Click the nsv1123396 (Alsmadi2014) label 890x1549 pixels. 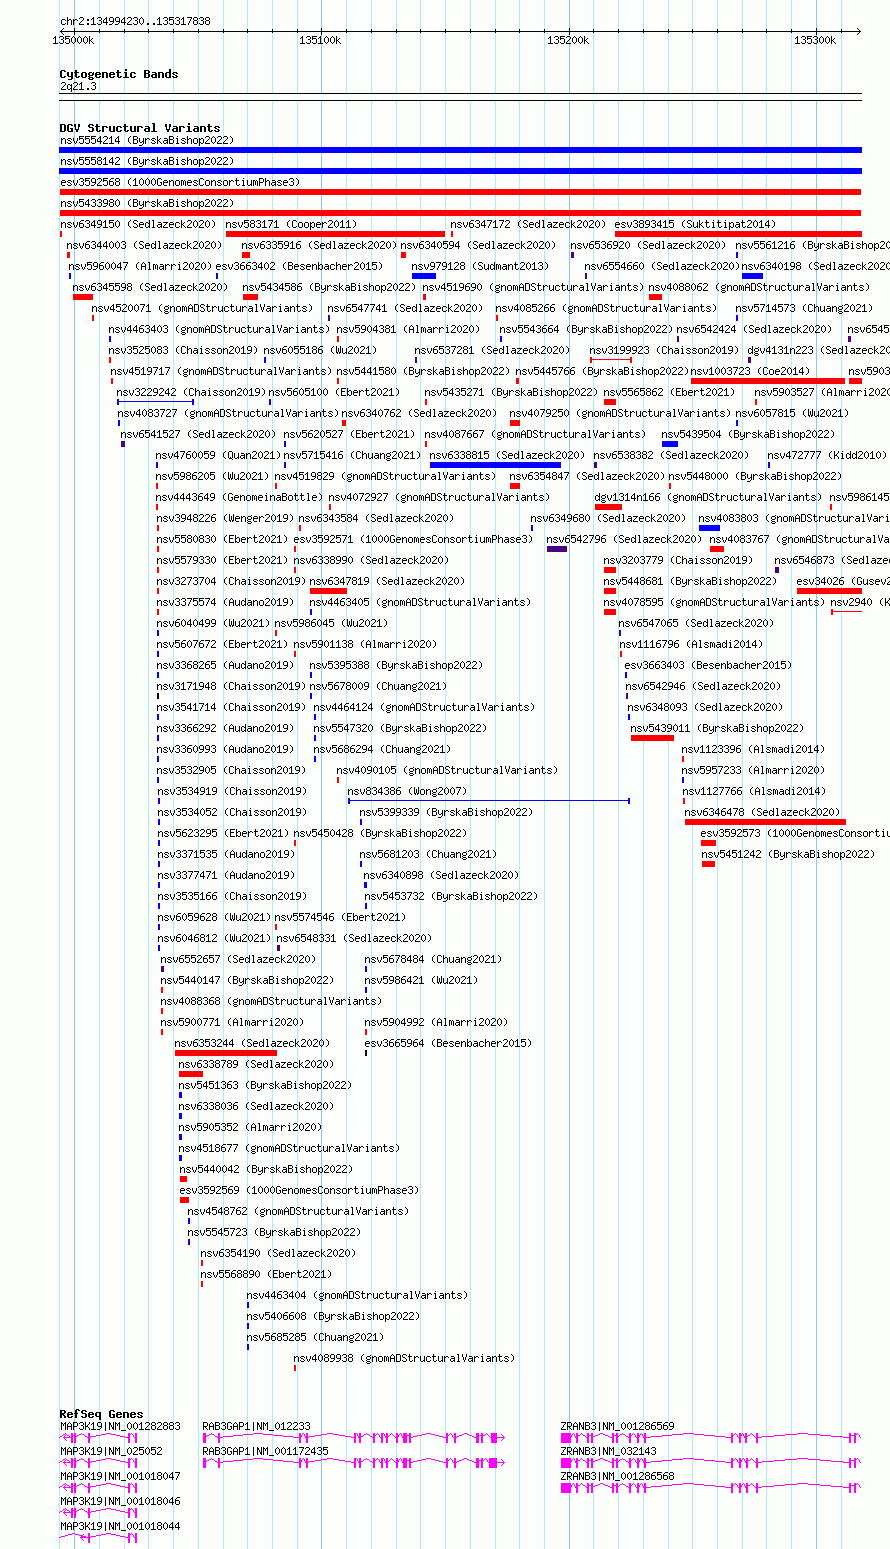coord(754,750)
